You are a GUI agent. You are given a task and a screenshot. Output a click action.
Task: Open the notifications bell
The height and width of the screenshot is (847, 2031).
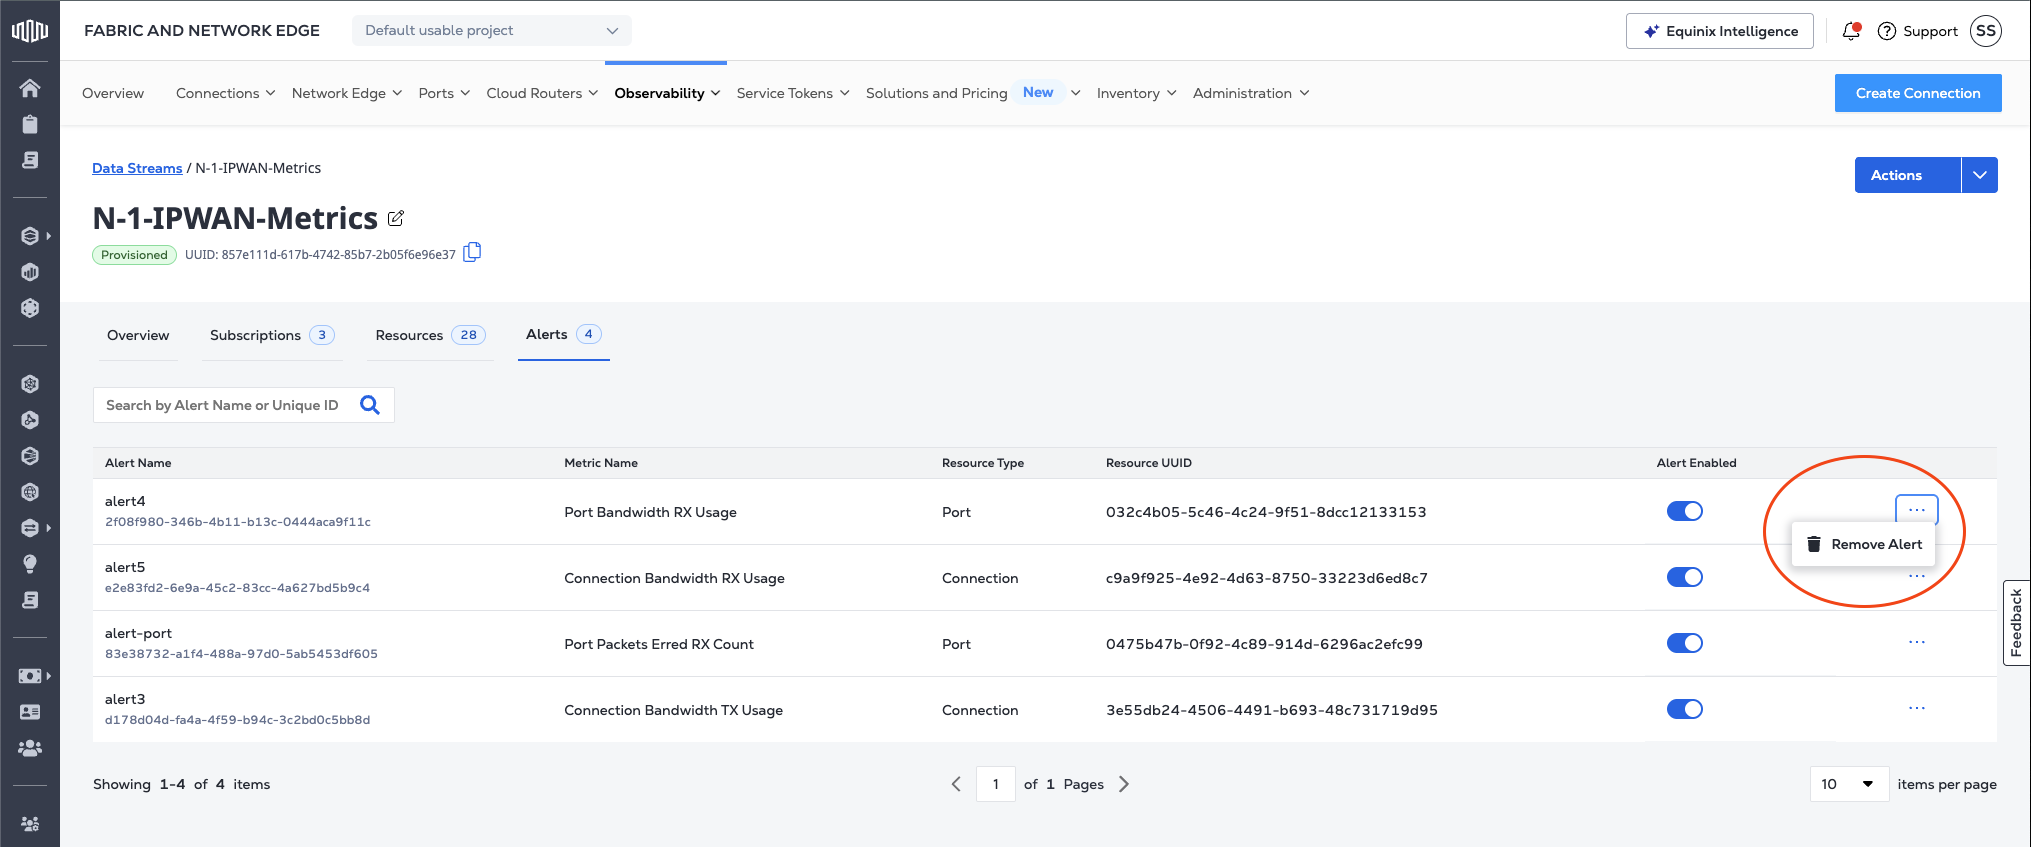(x=1850, y=31)
